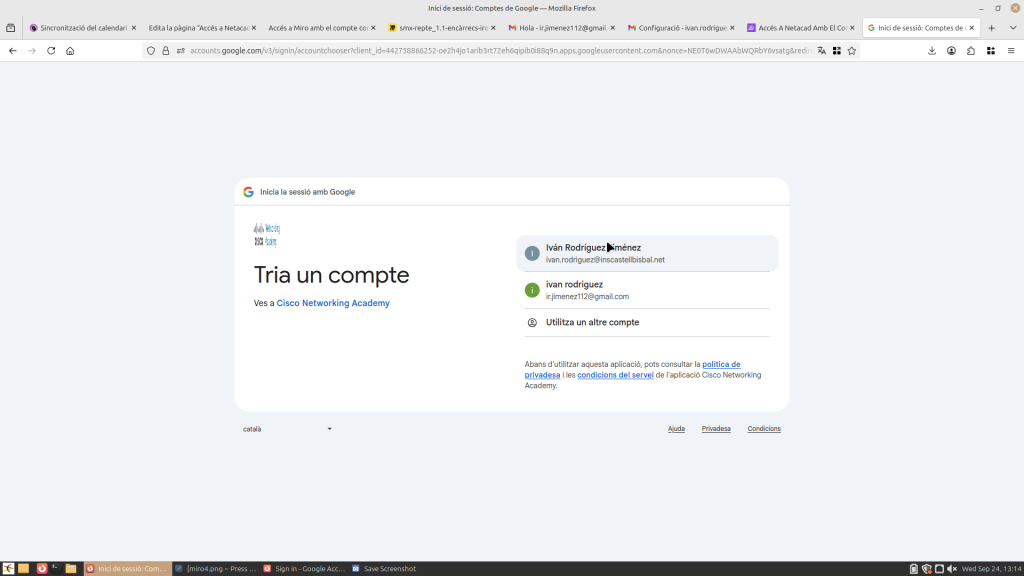Click the back navigation arrow
The height and width of the screenshot is (576, 1024).
coord(12,50)
